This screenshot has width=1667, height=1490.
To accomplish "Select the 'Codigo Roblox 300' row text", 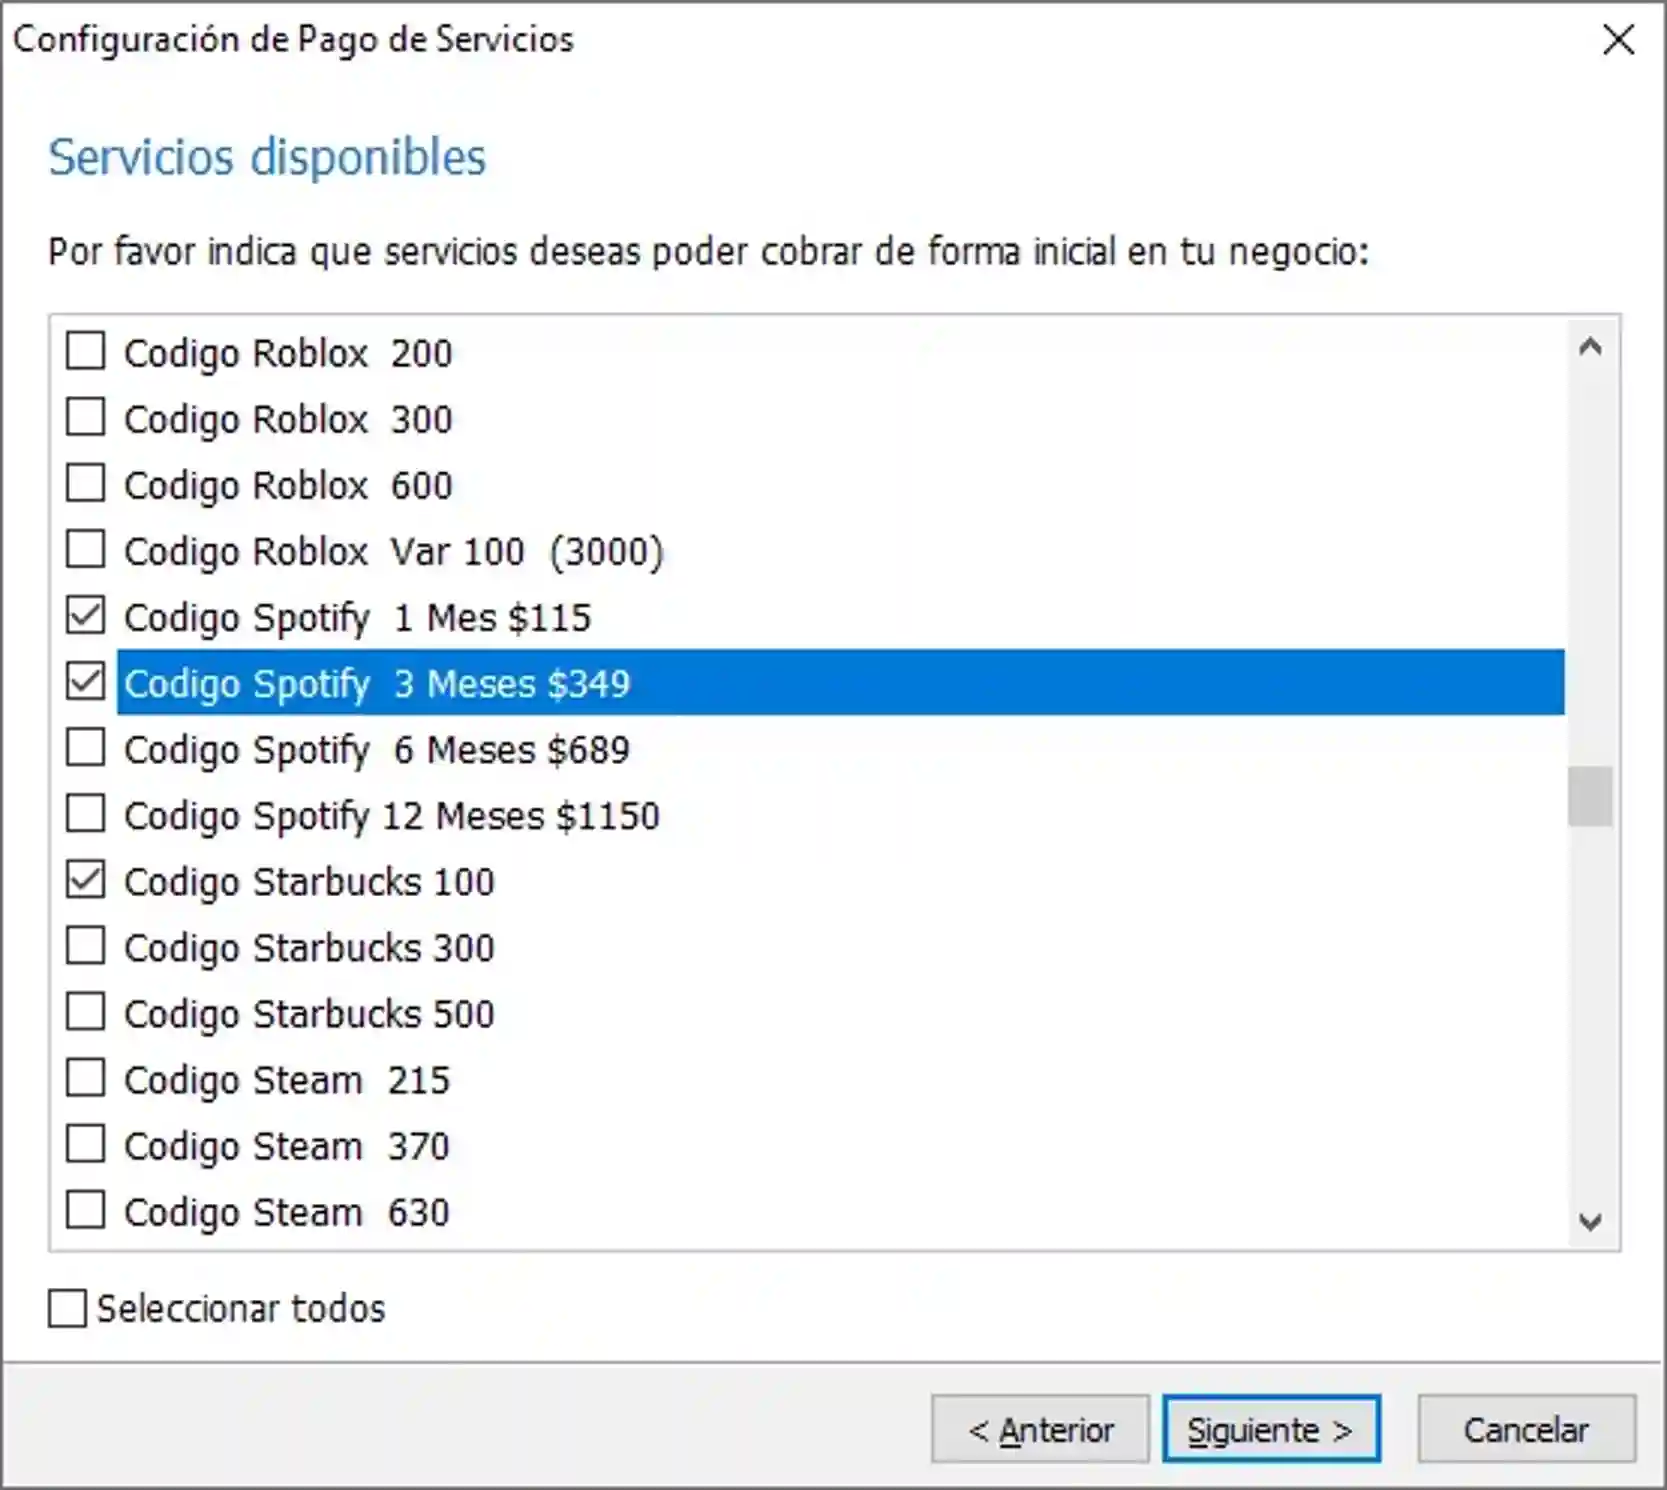I will (x=288, y=420).
